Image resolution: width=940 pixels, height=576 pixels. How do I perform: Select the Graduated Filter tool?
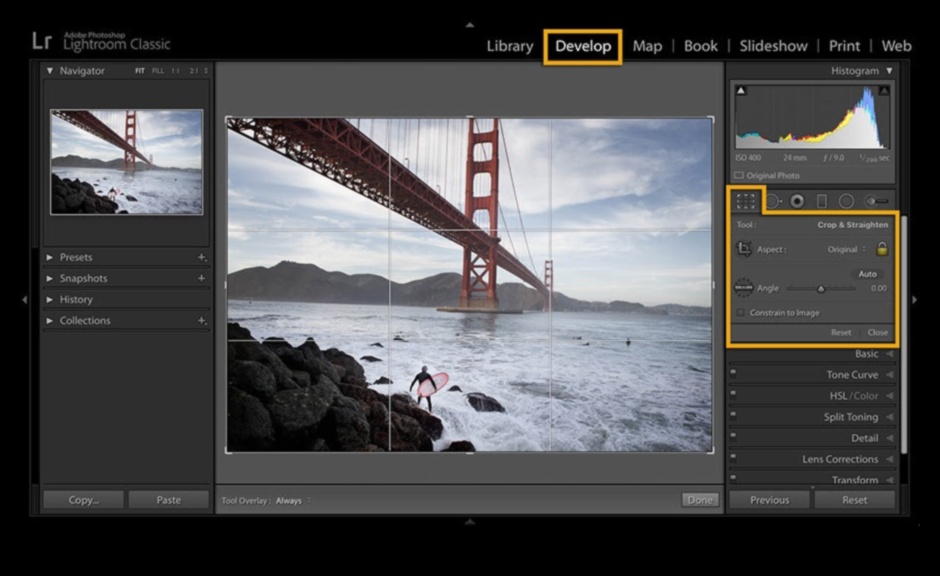[822, 201]
